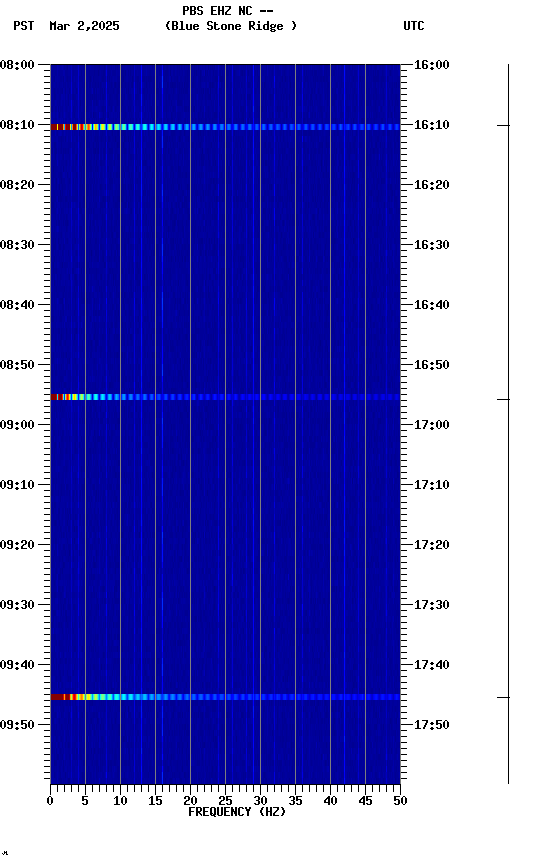
Task: Click the 'FREQUENCY (HZ)' axis title
Action: pyautogui.click(x=237, y=812)
